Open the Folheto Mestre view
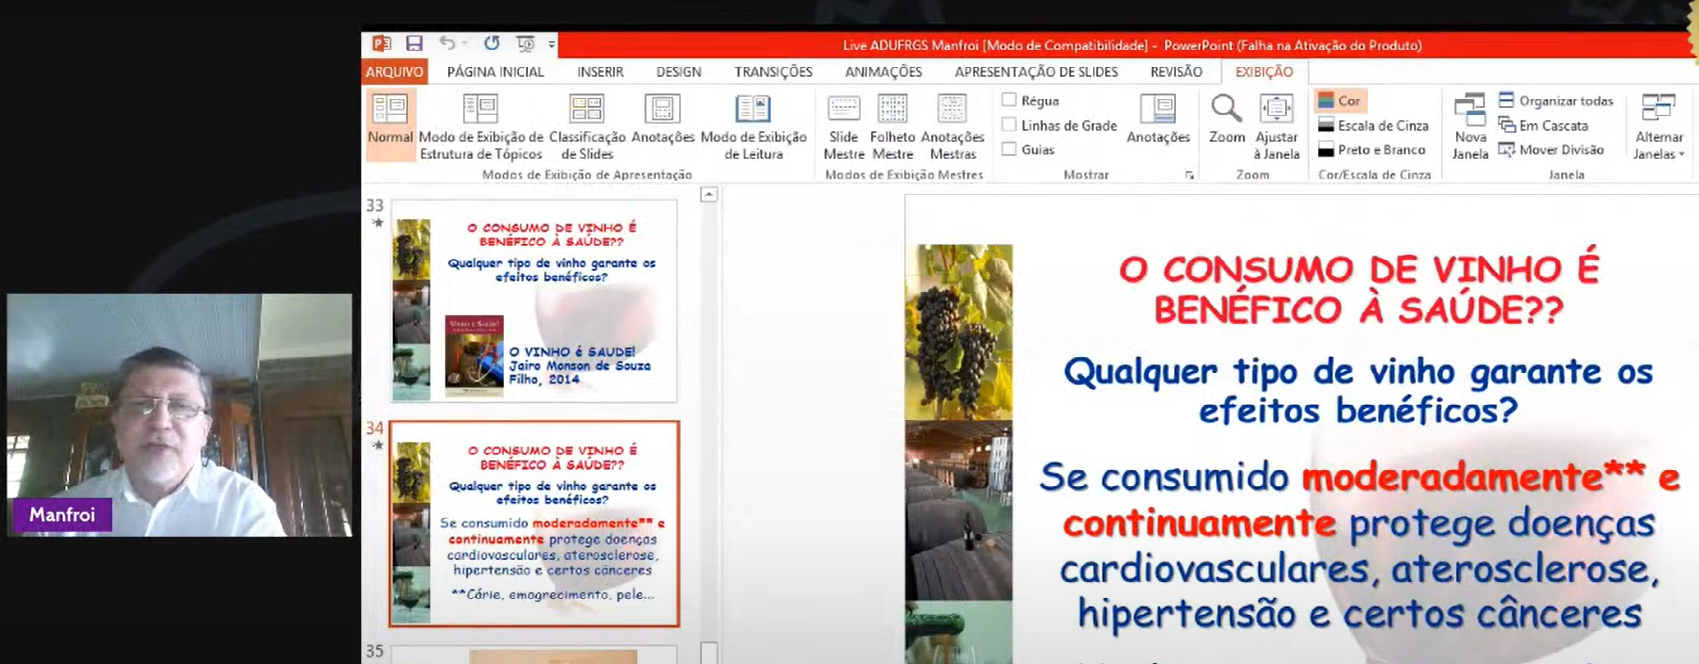Image resolution: width=1699 pixels, height=664 pixels. pyautogui.click(x=892, y=124)
